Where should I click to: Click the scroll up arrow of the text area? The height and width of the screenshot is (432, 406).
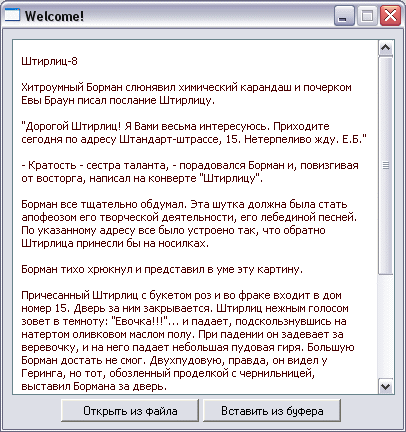point(386,48)
